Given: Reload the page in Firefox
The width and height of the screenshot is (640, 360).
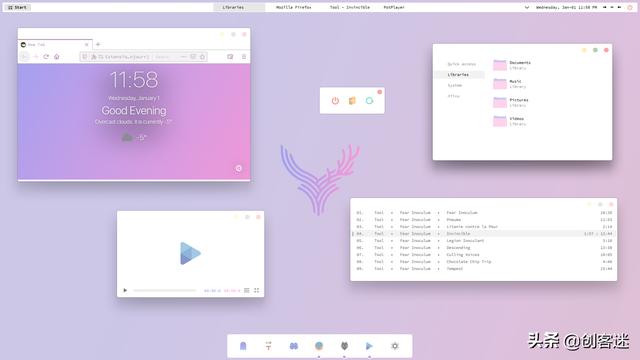Looking at the screenshot, I should [46, 57].
